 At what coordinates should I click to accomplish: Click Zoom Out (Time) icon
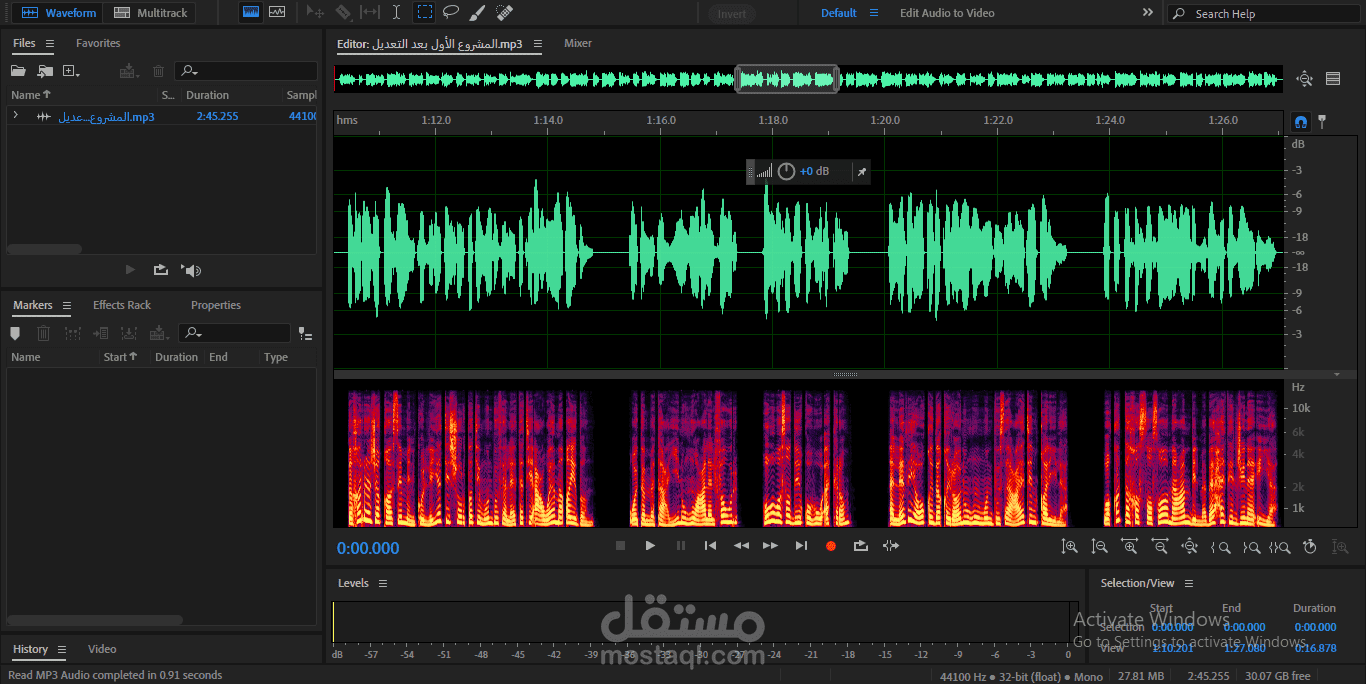click(1160, 547)
